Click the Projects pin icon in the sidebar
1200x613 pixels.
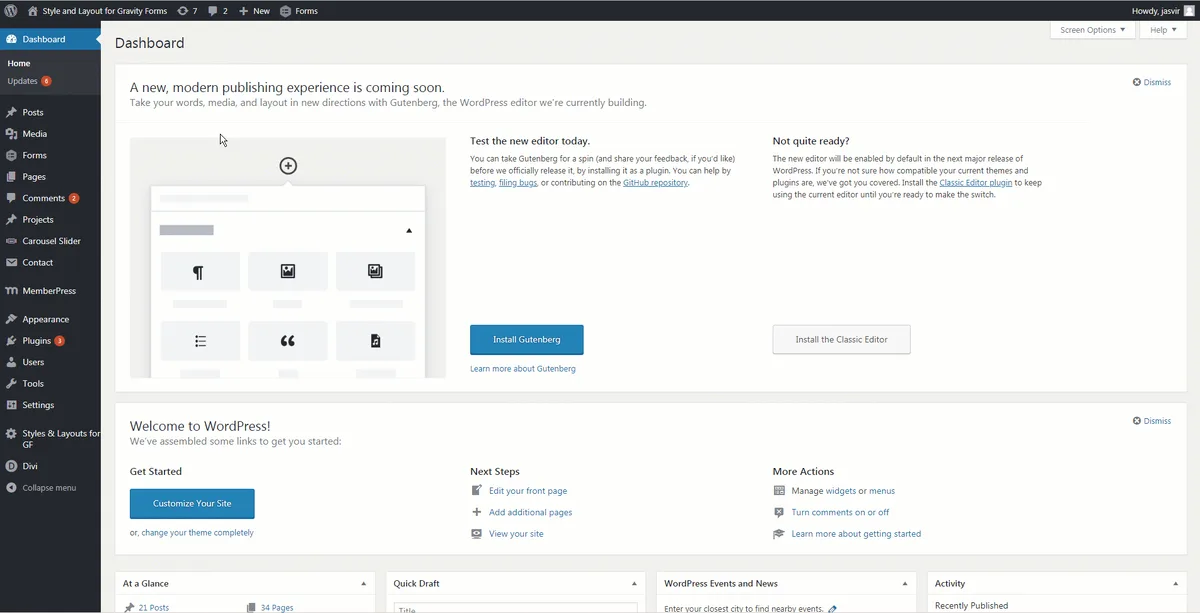[x=11, y=220]
